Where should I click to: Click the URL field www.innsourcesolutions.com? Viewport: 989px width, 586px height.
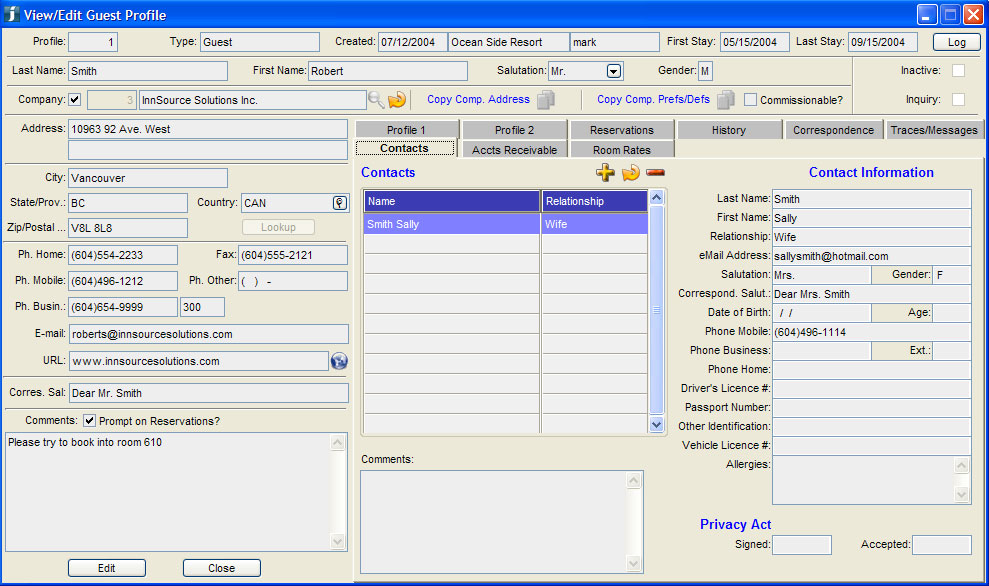pos(199,361)
